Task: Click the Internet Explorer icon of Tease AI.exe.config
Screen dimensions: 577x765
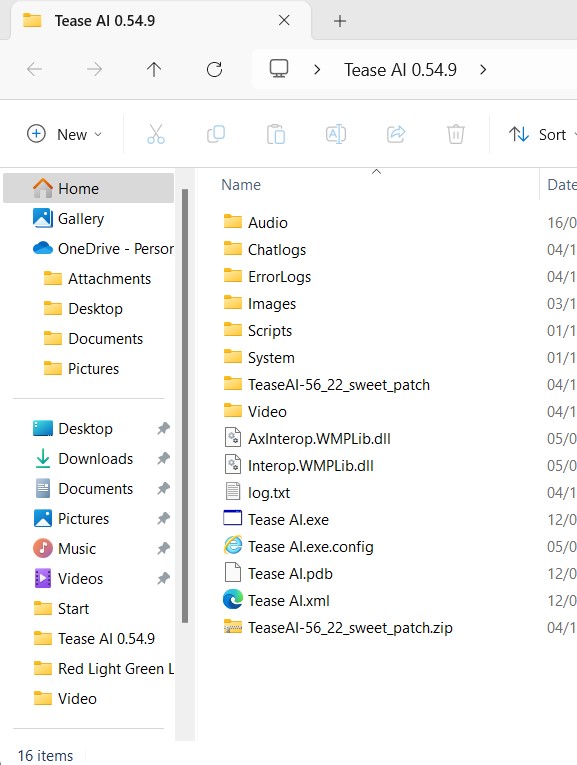Action: tap(233, 545)
